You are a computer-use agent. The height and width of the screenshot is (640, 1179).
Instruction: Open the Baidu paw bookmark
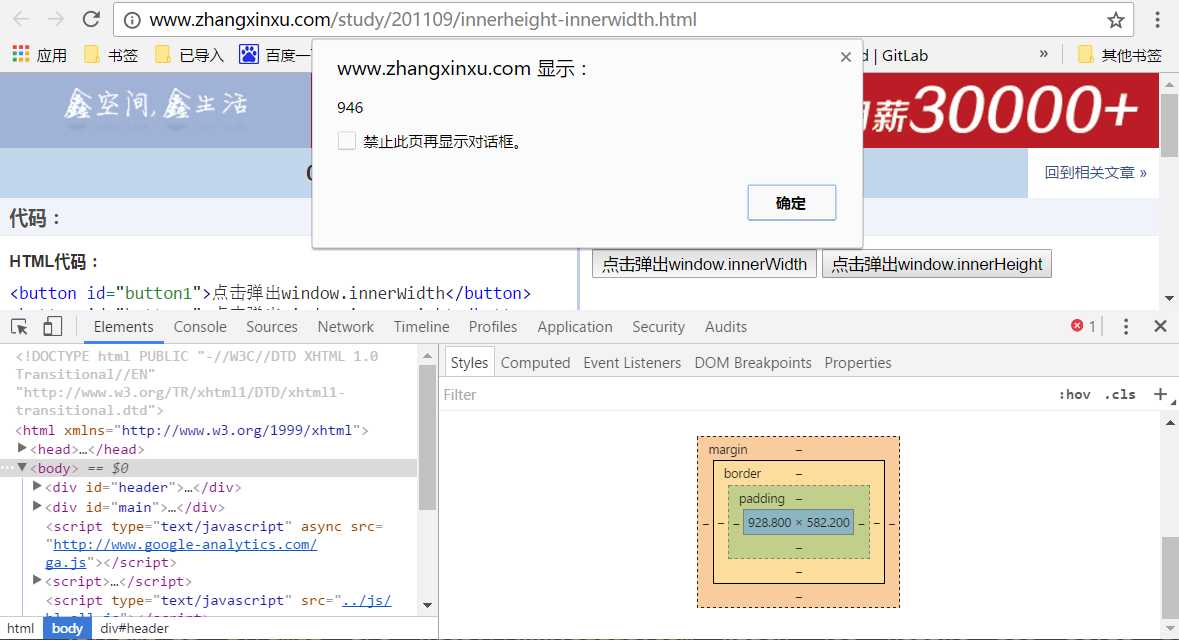(x=249, y=54)
